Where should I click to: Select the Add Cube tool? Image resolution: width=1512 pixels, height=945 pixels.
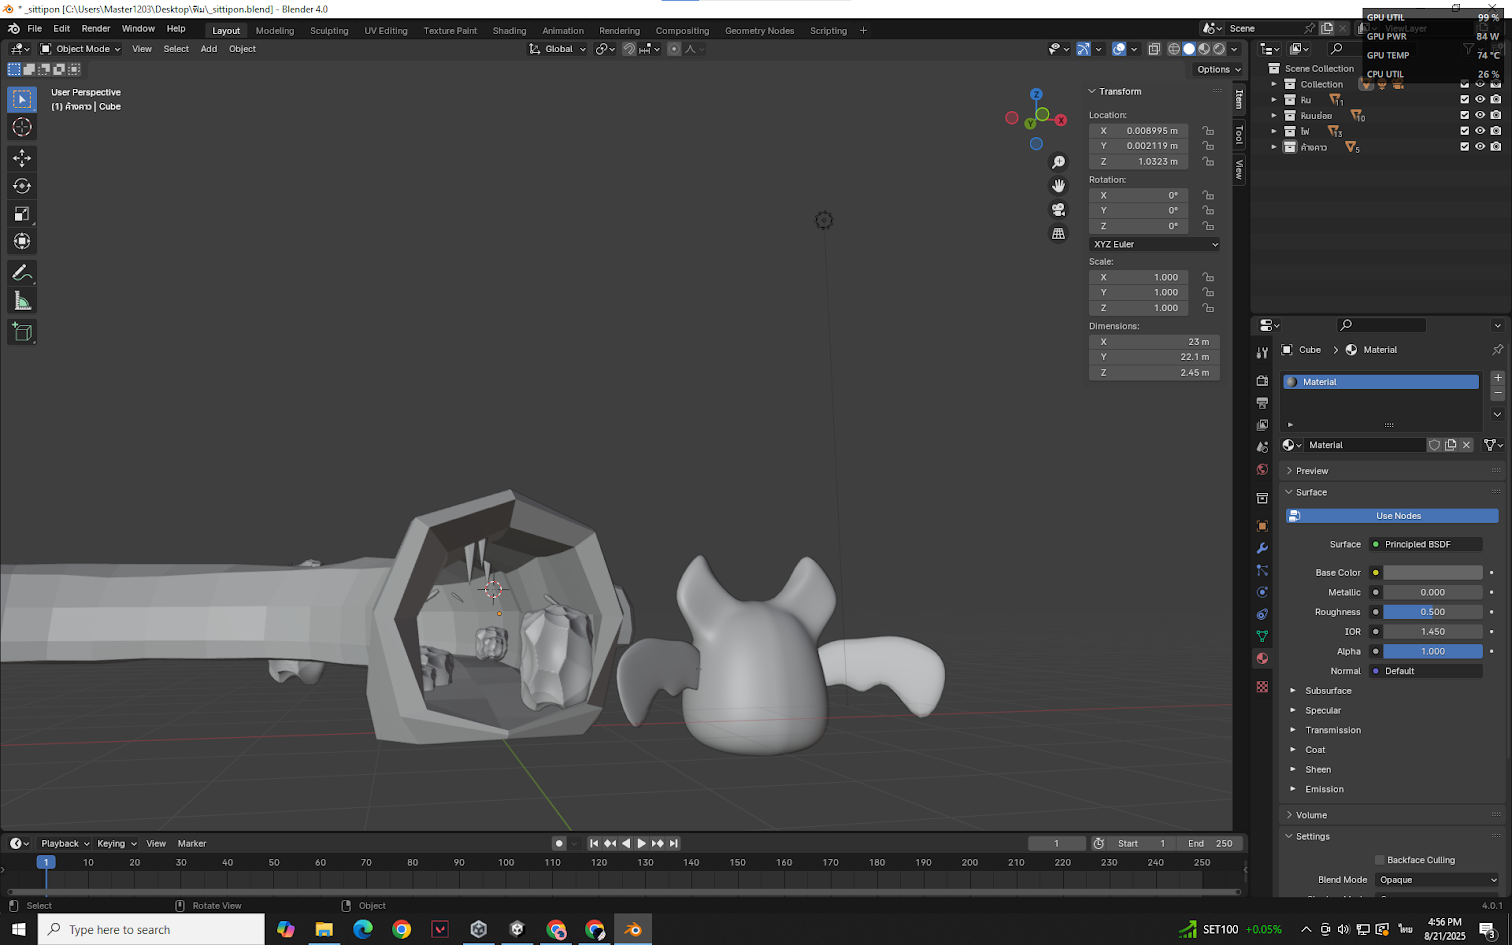coord(22,332)
